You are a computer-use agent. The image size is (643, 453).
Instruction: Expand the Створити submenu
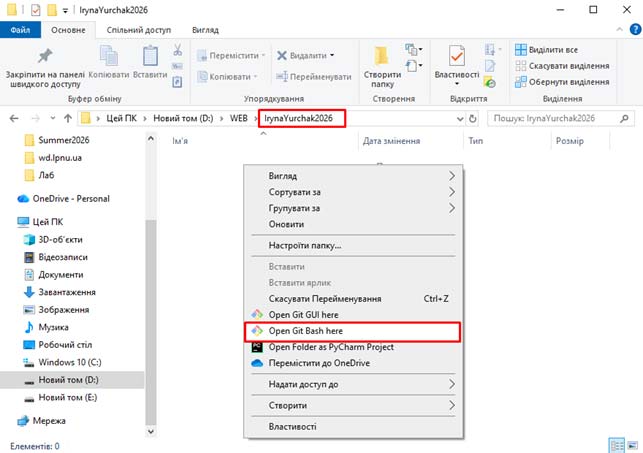click(x=353, y=405)
